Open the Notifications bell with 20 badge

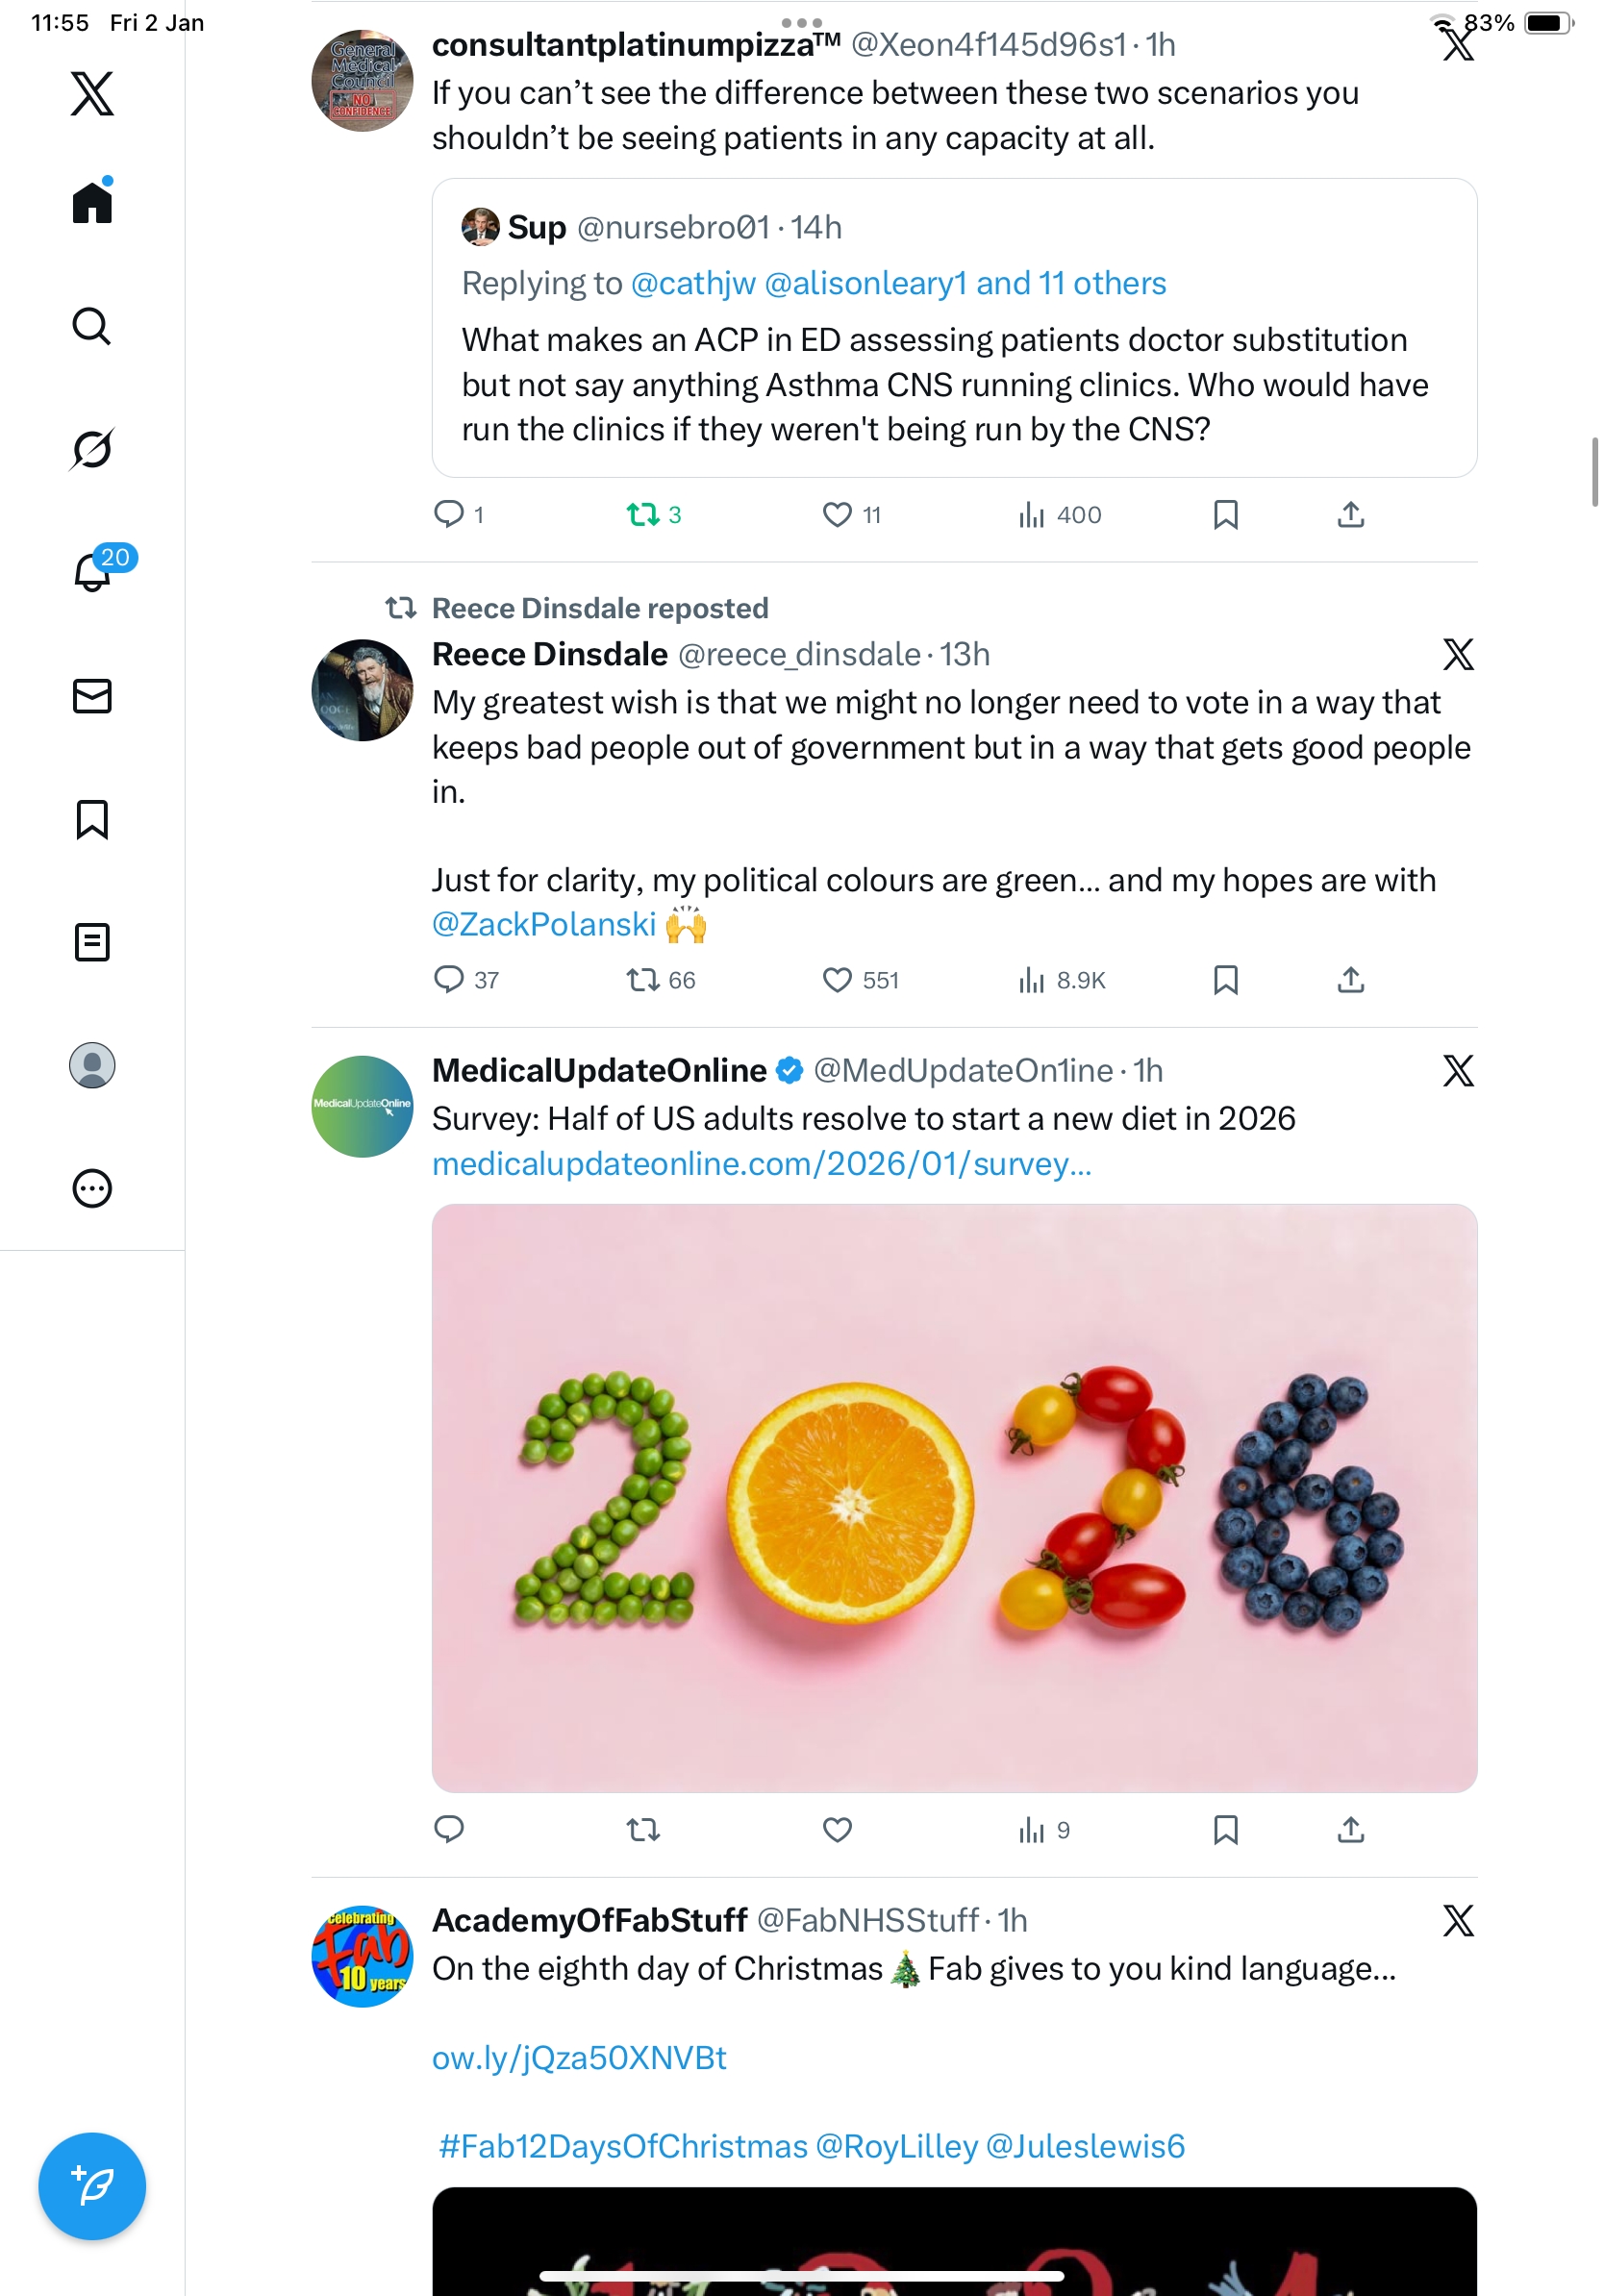point(92,573)
